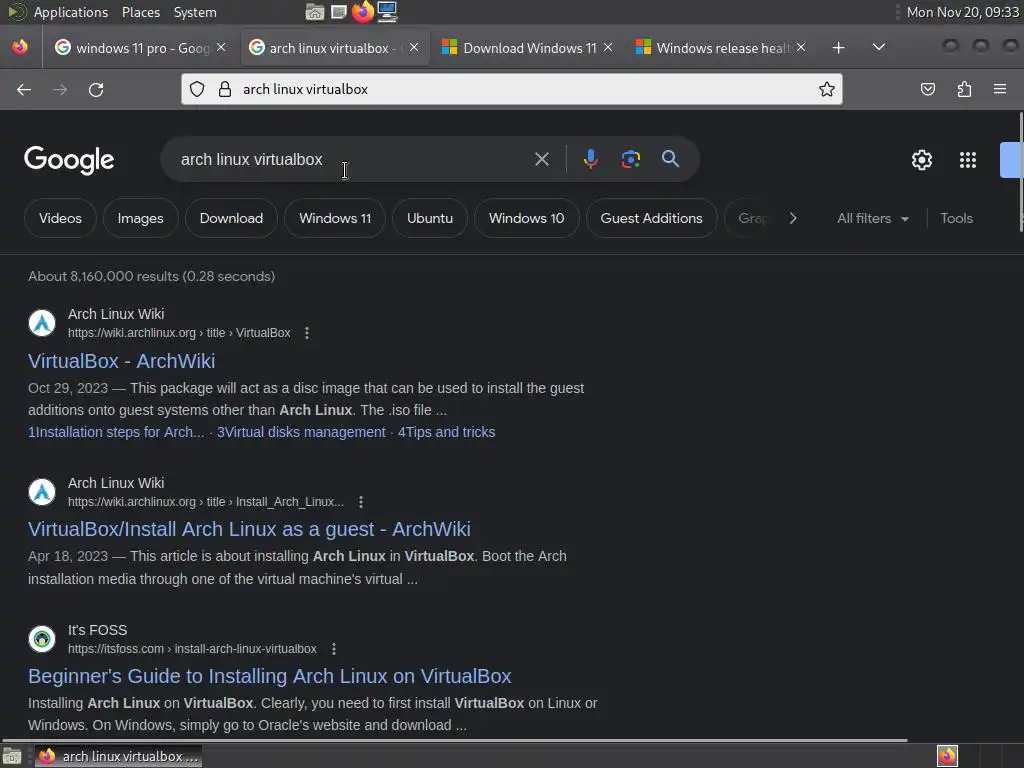
Task: Open more options for the VirtualBox - ArchWiki result
Action: pyautogui.click(x=307, y=333)
